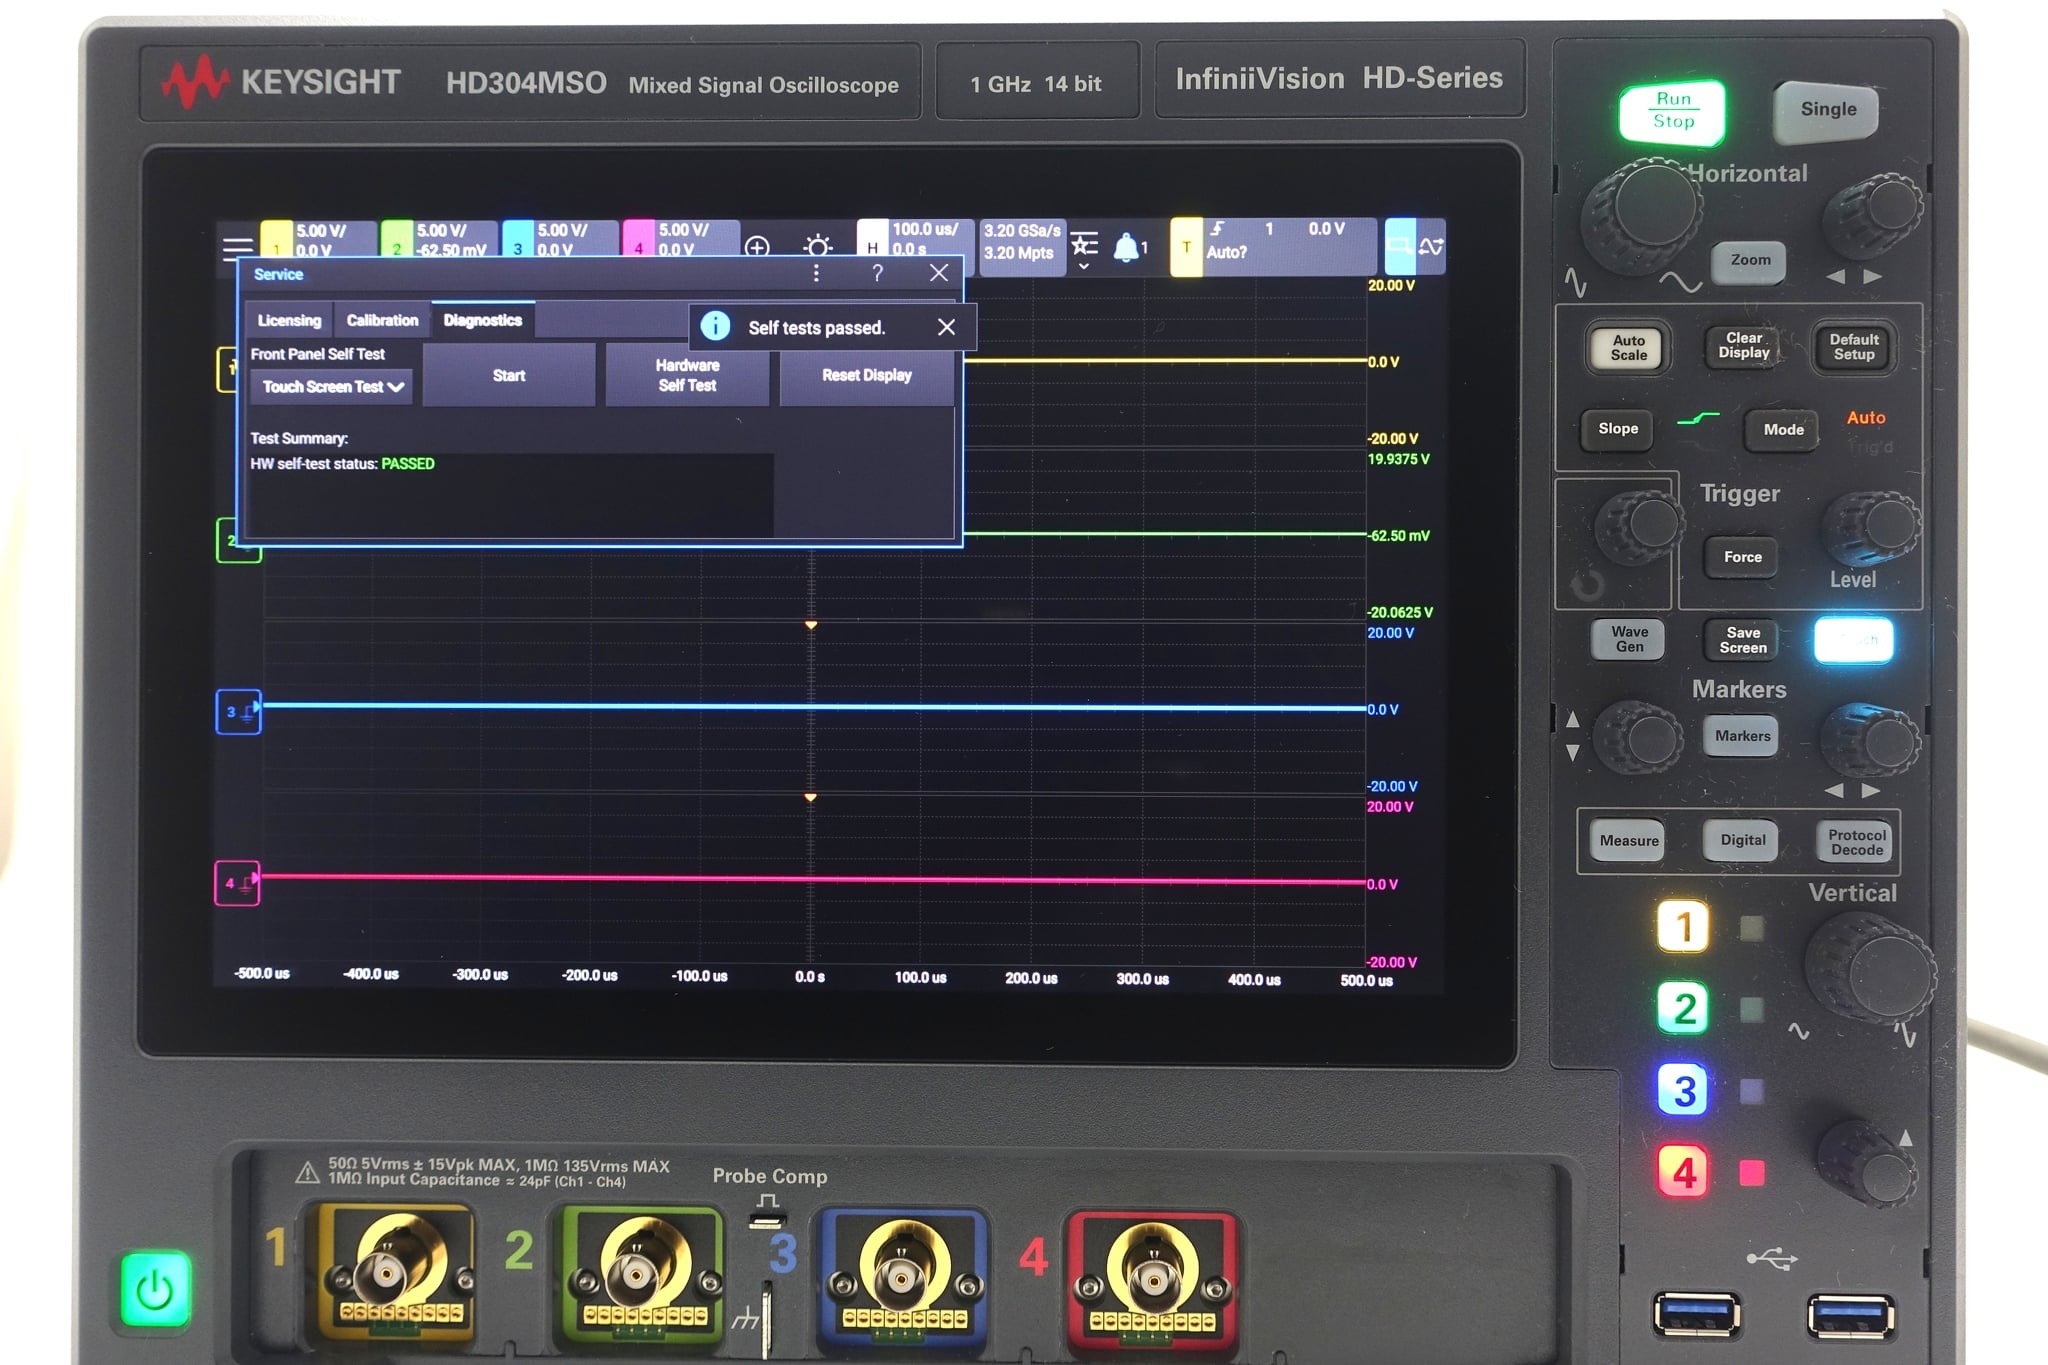Toggle the blue channel 3 key
The image size is (2048, 1365).
coord(1684,1090)
